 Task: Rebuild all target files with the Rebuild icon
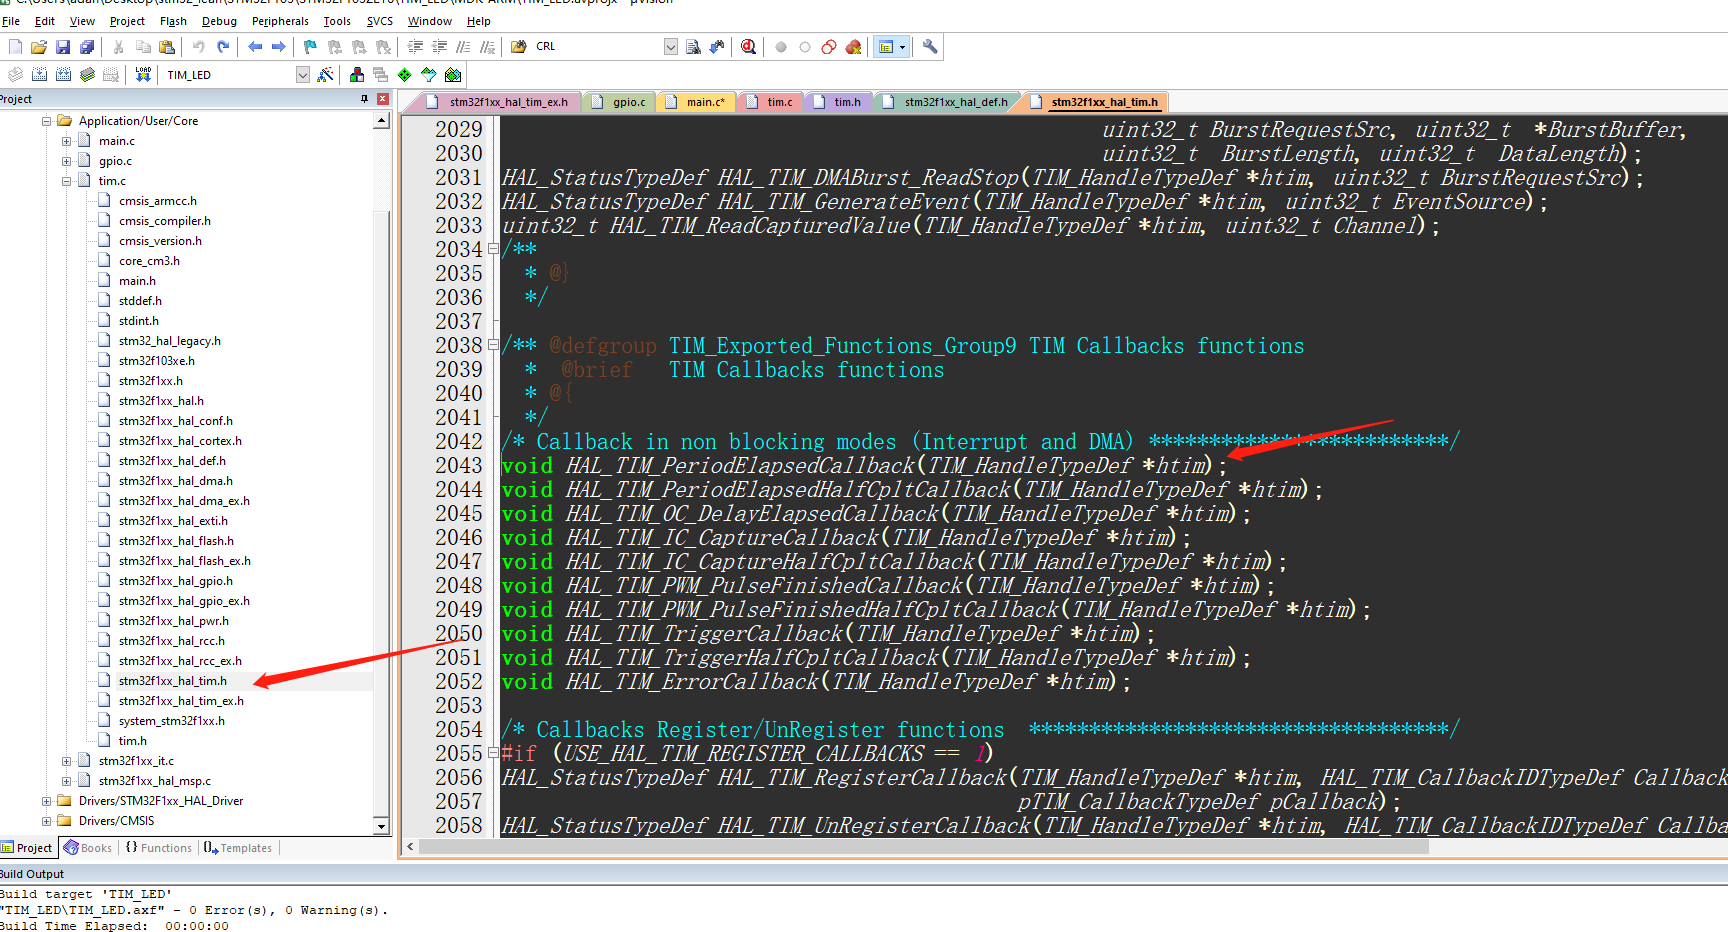point(63,75)
